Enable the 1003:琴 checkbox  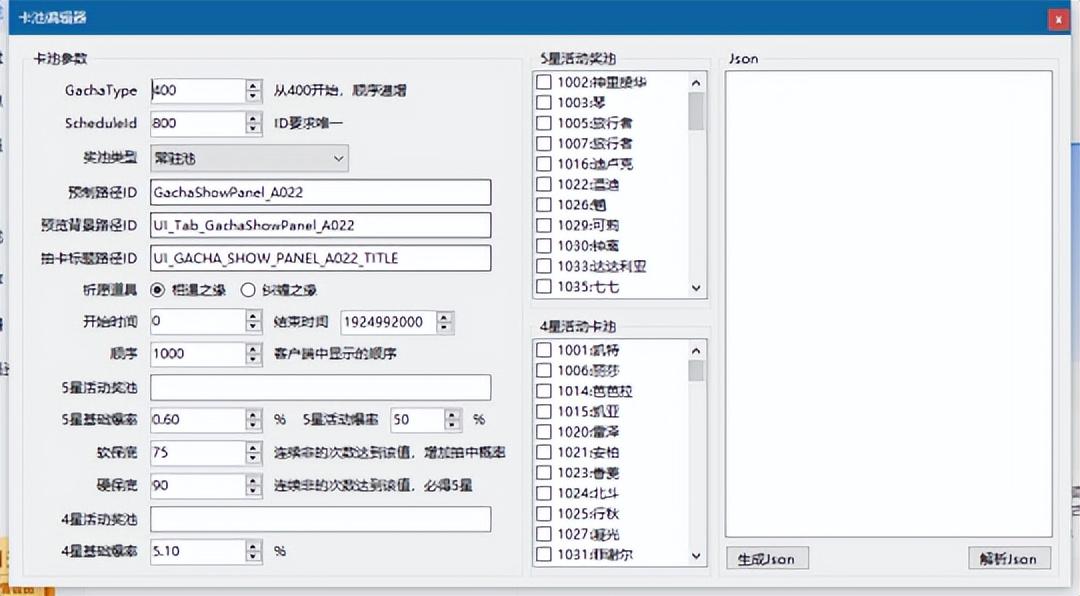pos(544,102)
